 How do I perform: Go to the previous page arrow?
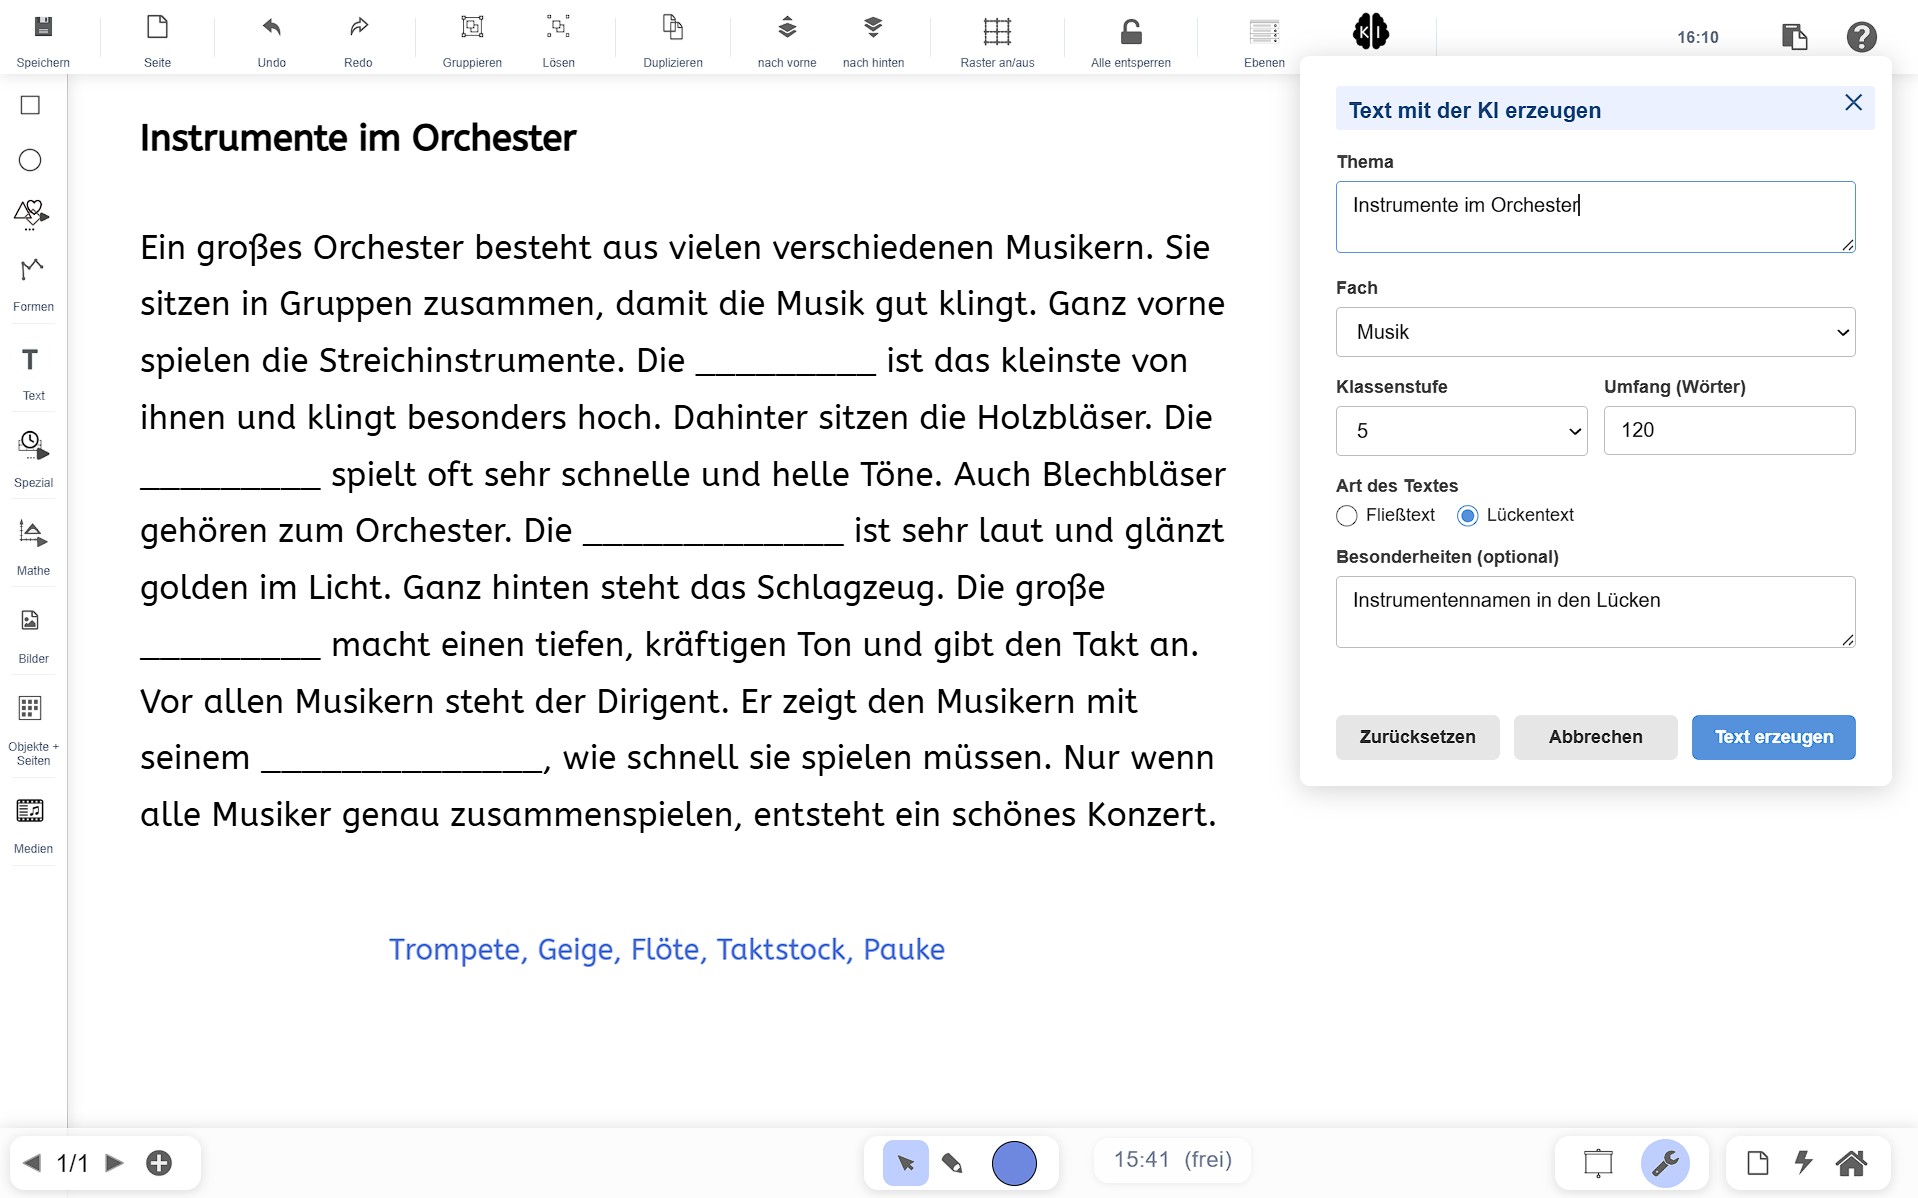(32, 1162)
